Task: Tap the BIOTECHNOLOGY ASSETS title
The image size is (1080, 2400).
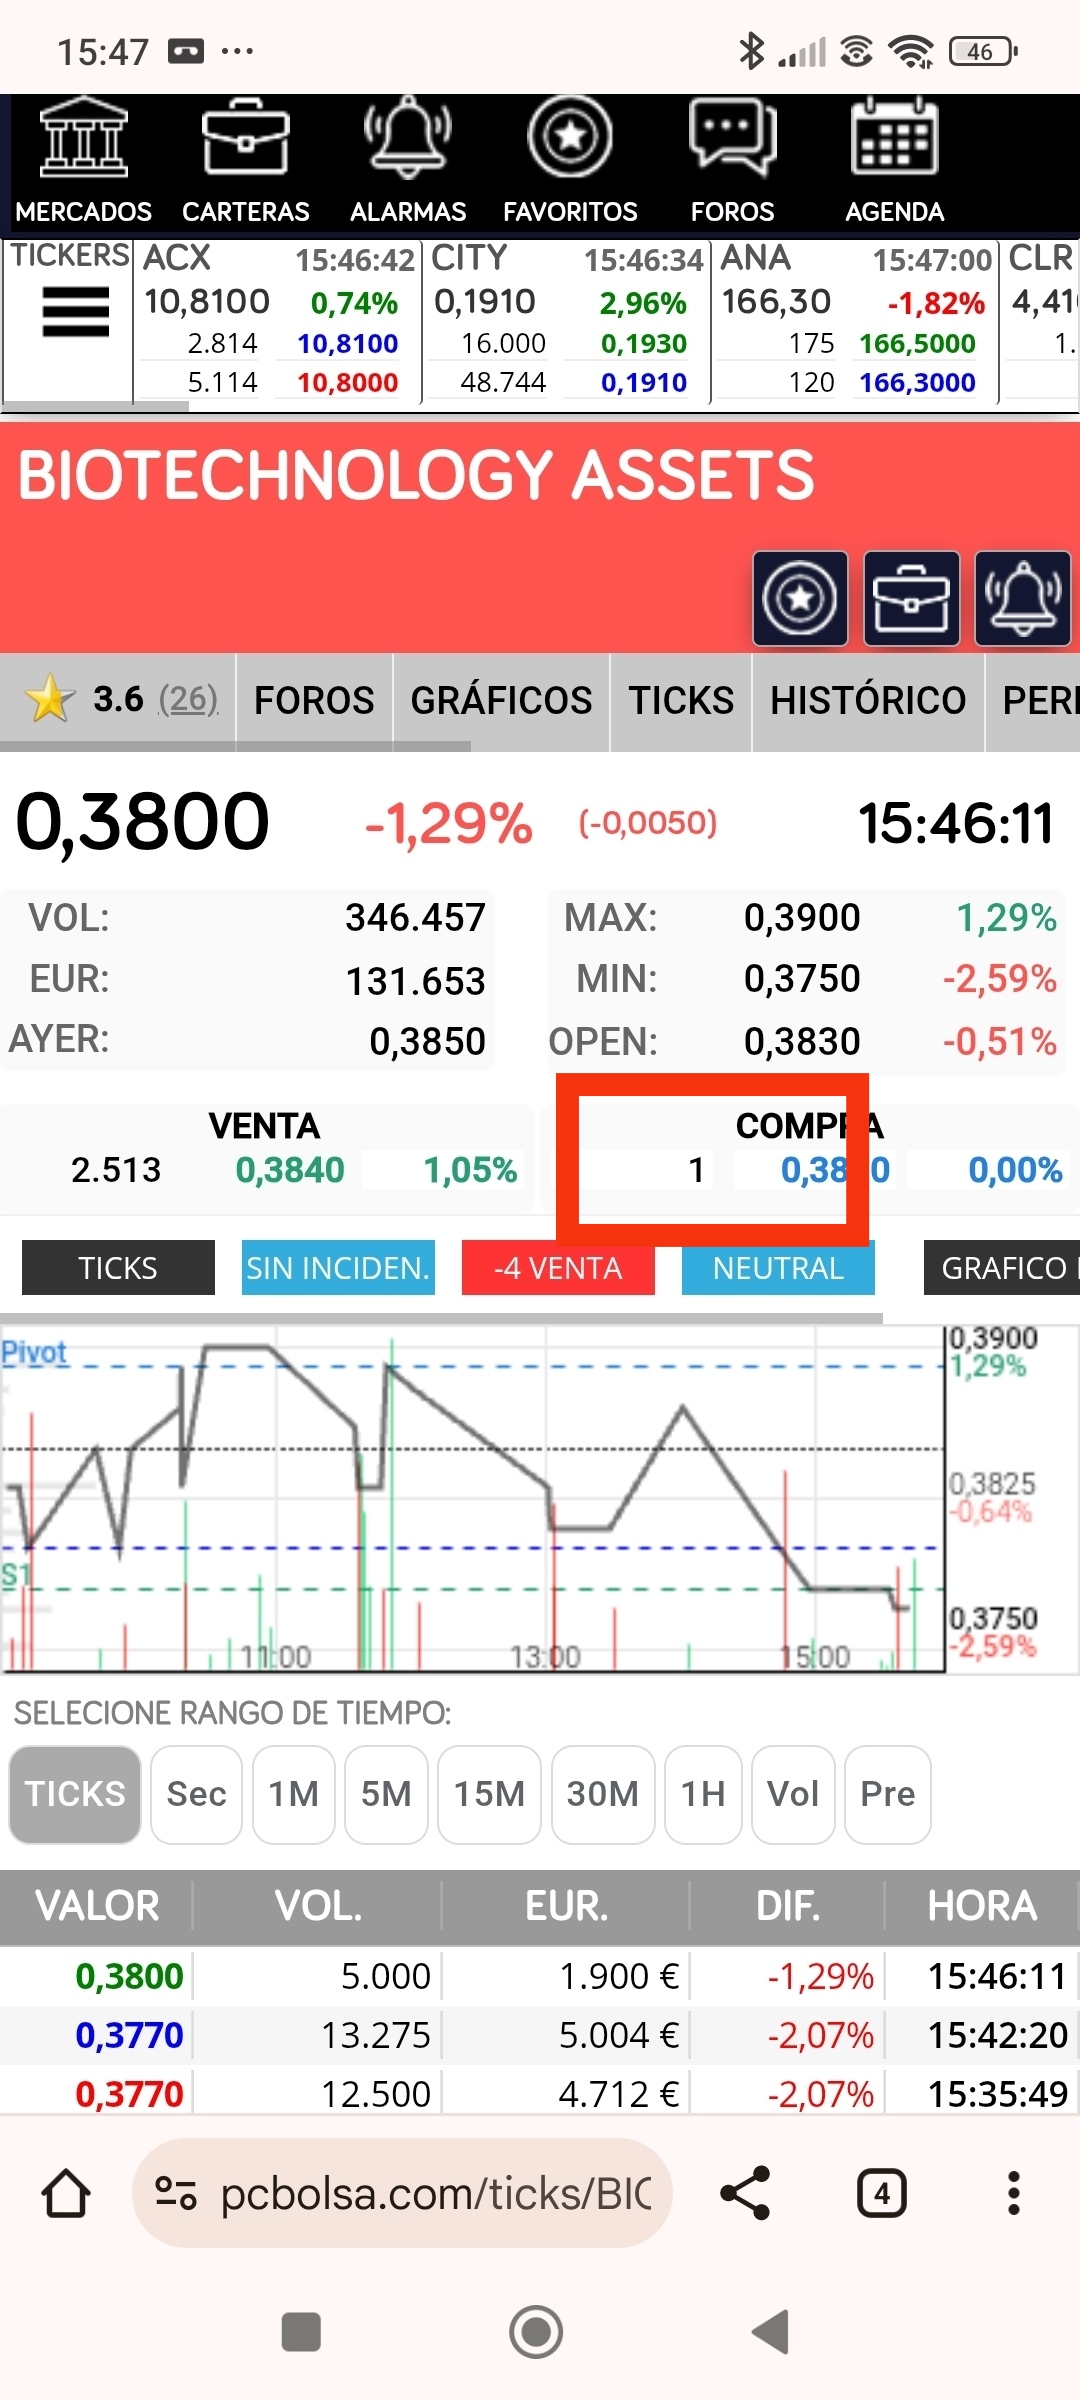Action: coord(416,475)
